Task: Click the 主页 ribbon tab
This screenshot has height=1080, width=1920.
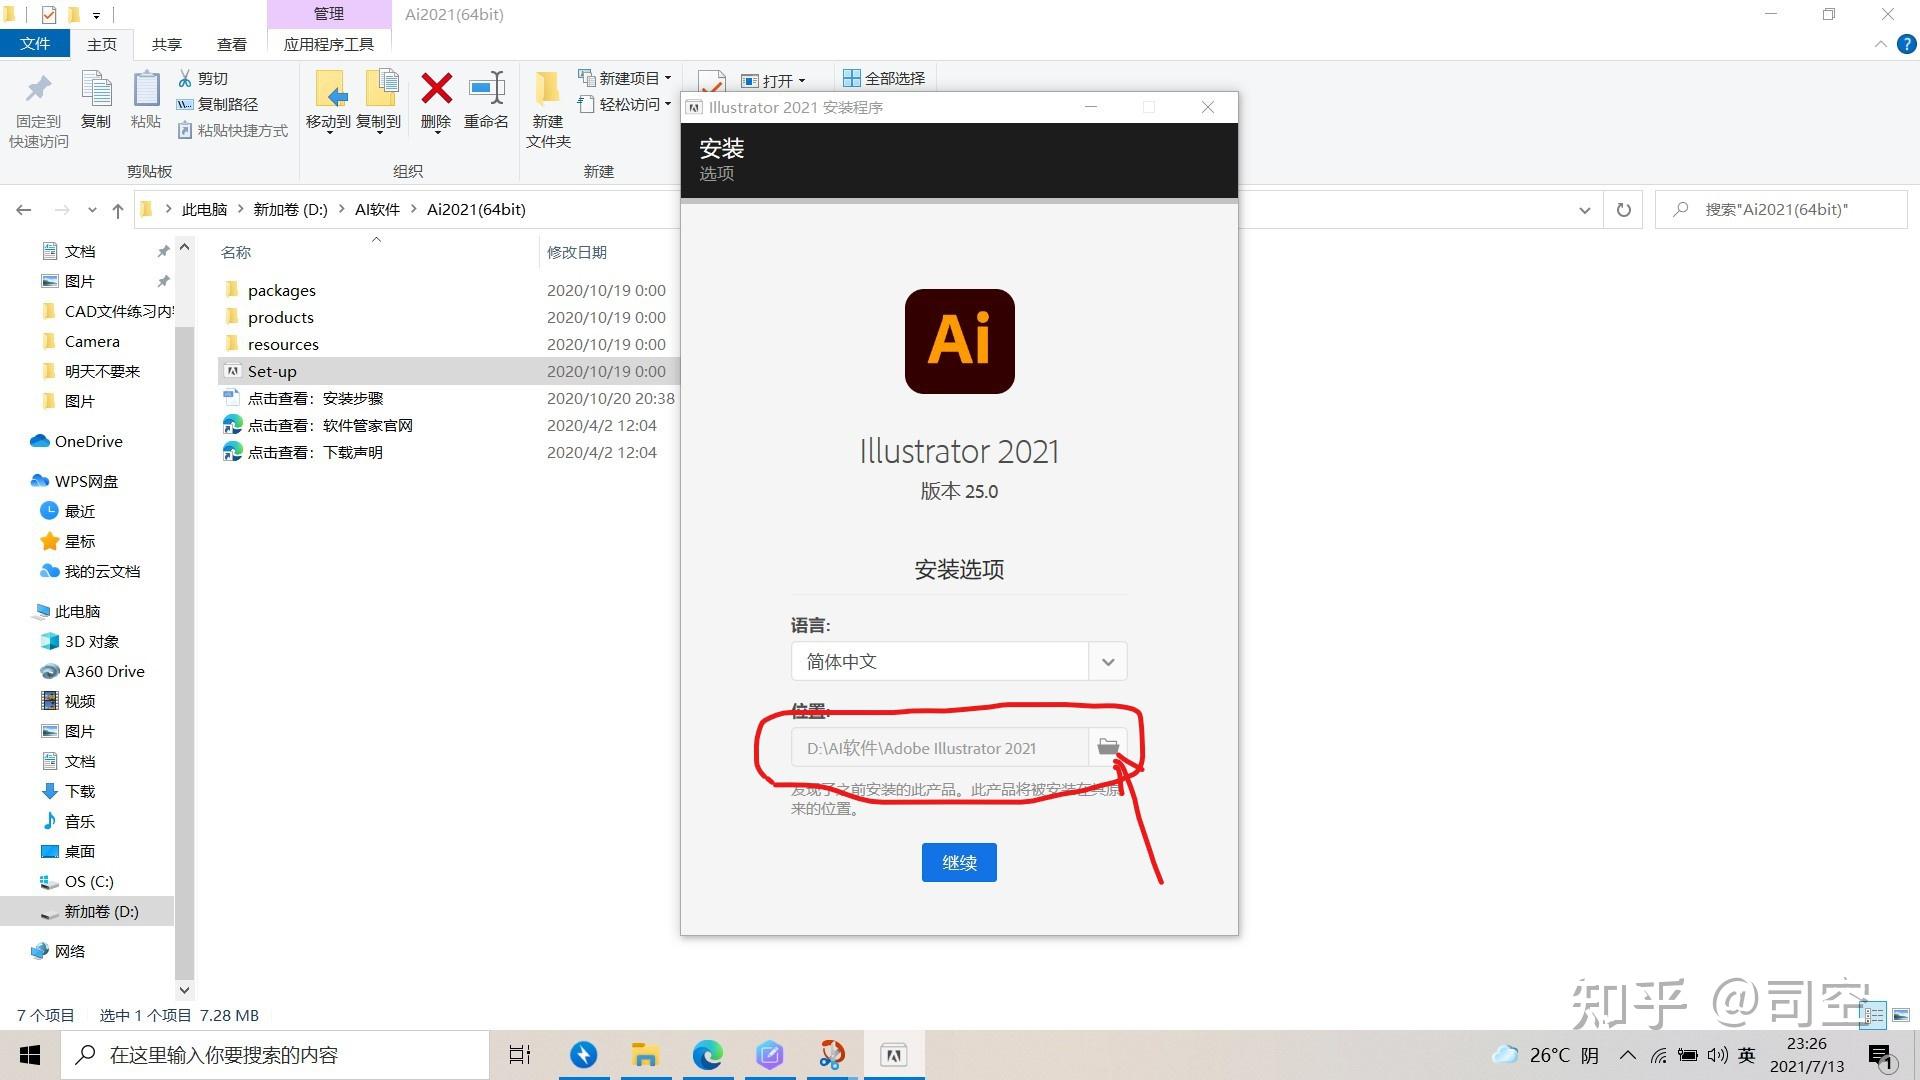Action: point(102,44)
